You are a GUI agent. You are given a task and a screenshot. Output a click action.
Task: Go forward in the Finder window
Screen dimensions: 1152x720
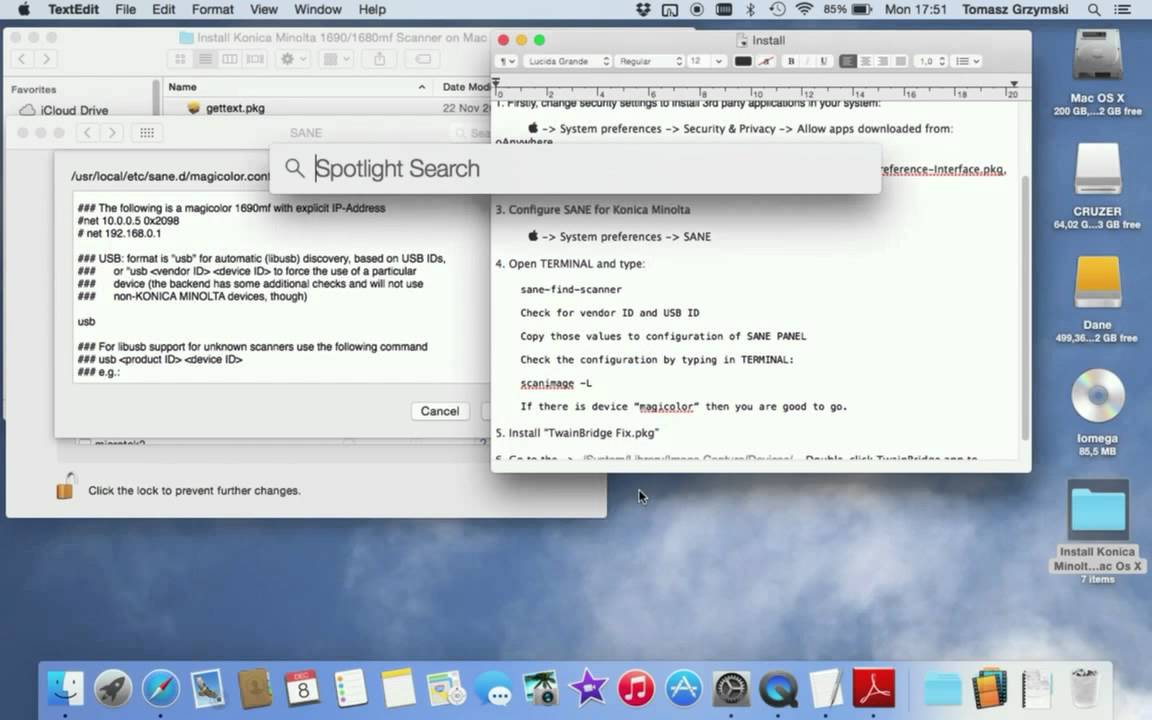(46, 59)
